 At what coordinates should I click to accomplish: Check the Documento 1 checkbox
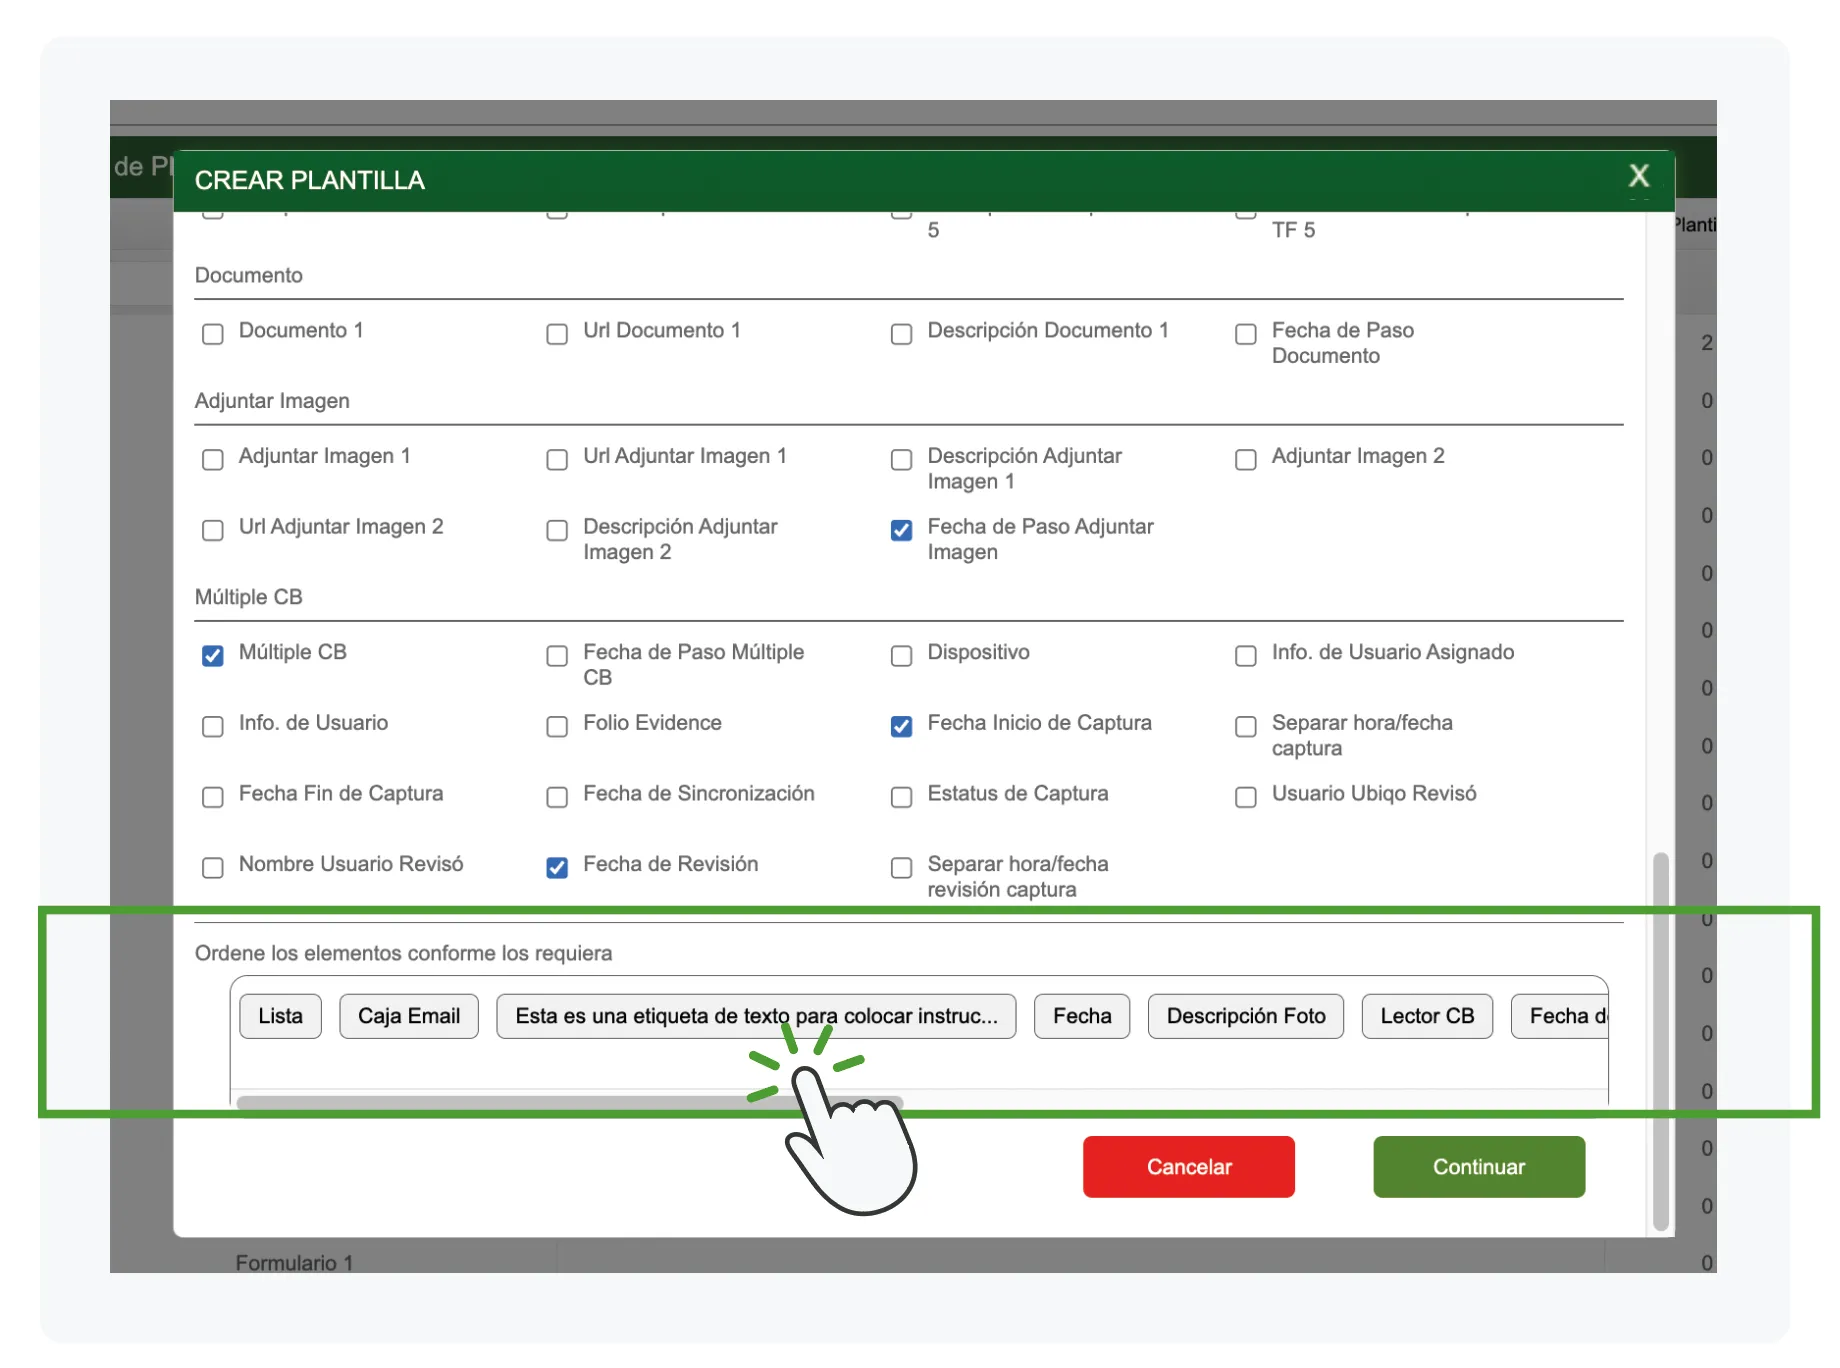213,333
